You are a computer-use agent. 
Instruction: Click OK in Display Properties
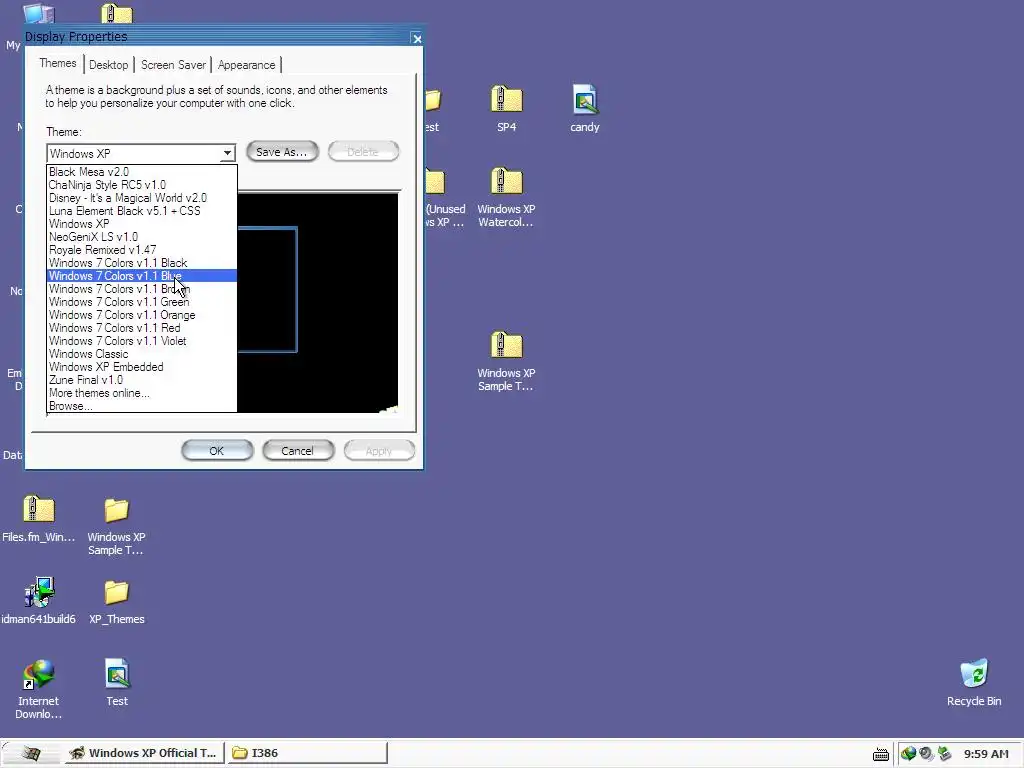(x=217, y=451)
